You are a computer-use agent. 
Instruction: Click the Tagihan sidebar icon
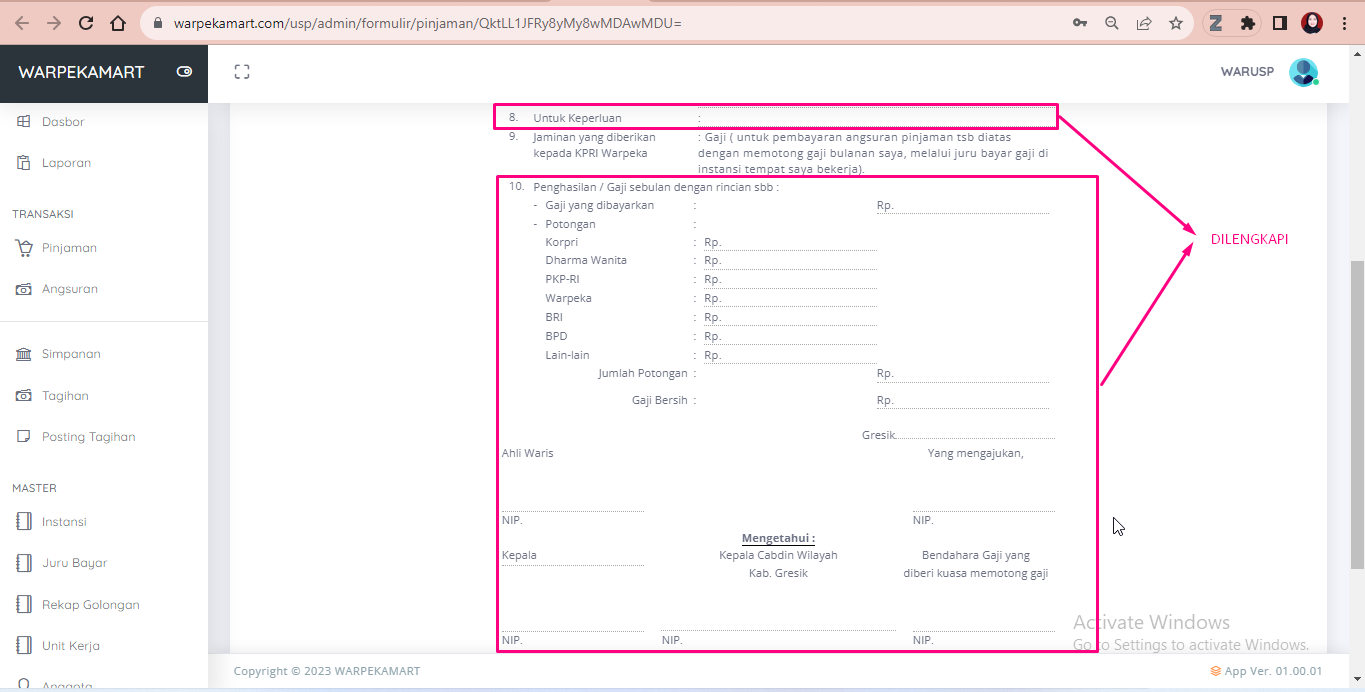(24, 396)
